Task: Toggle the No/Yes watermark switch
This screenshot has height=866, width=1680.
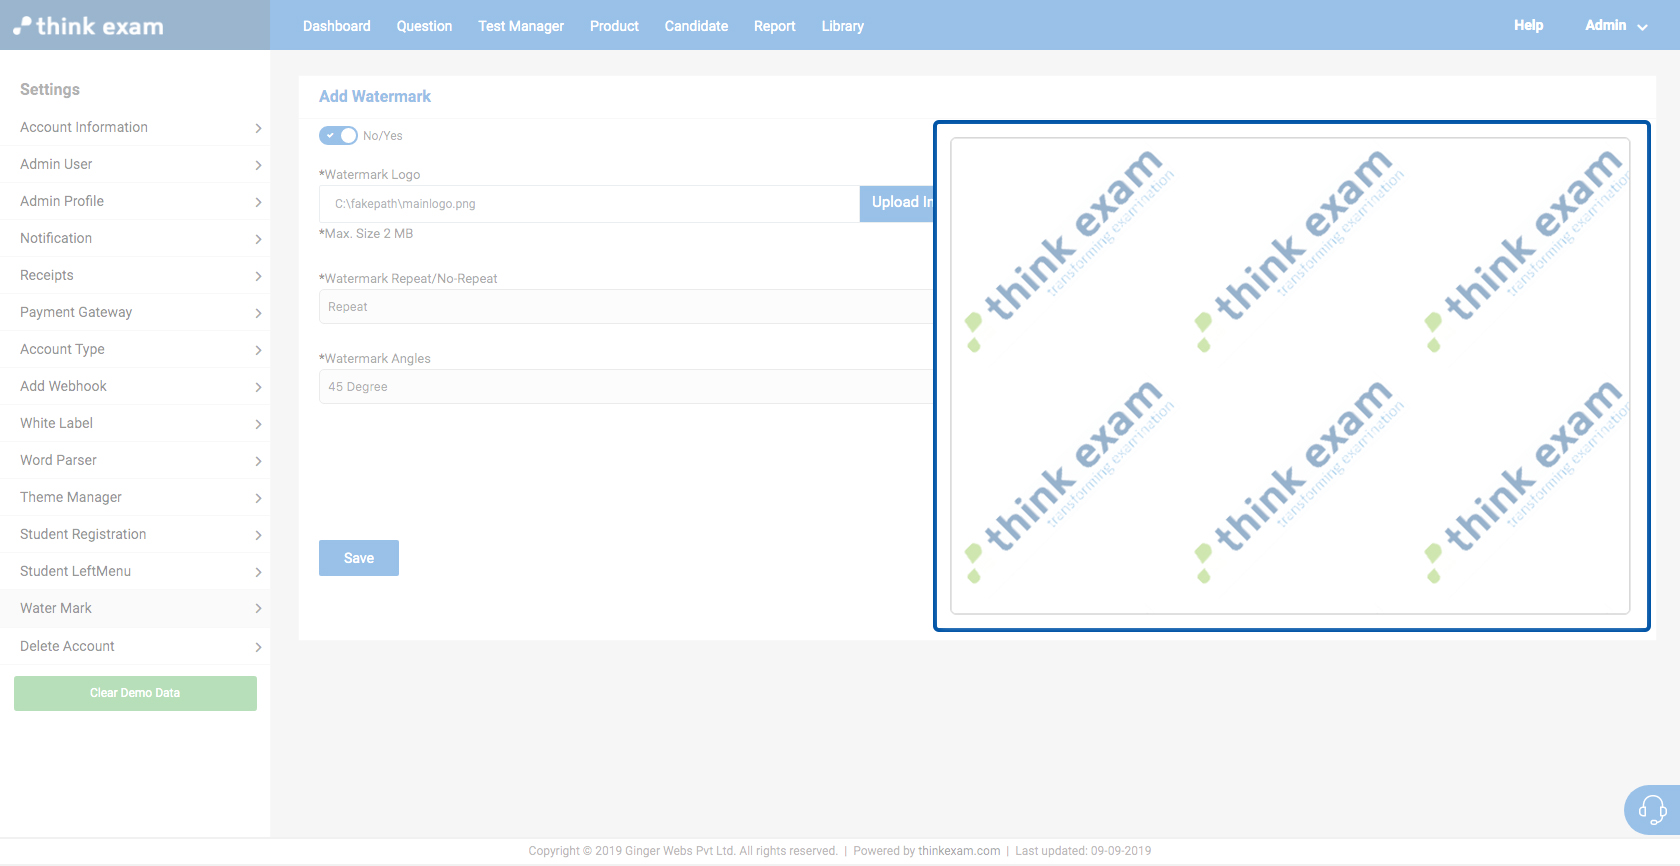Action: point(338,135)
